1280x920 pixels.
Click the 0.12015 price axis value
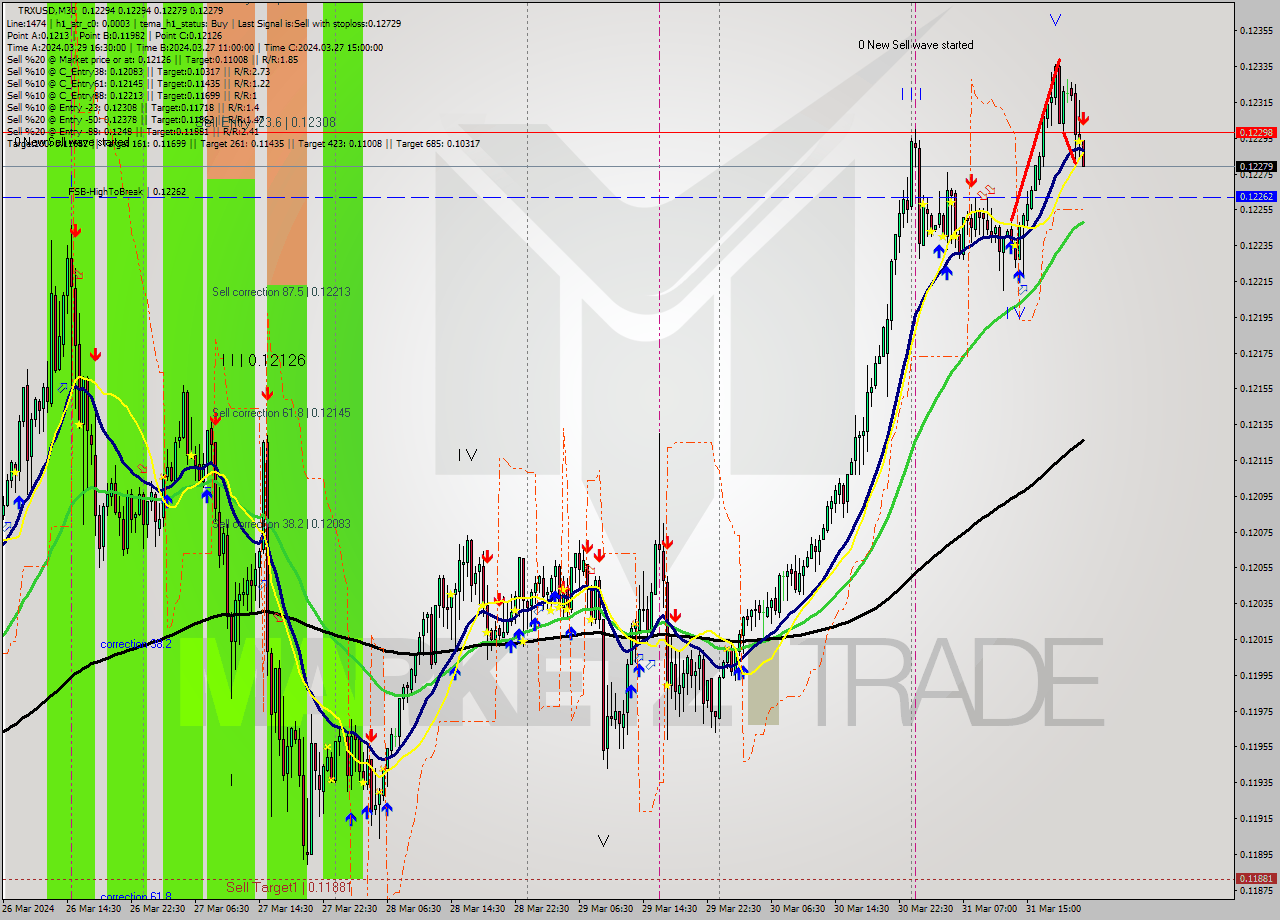[1255, 639]
